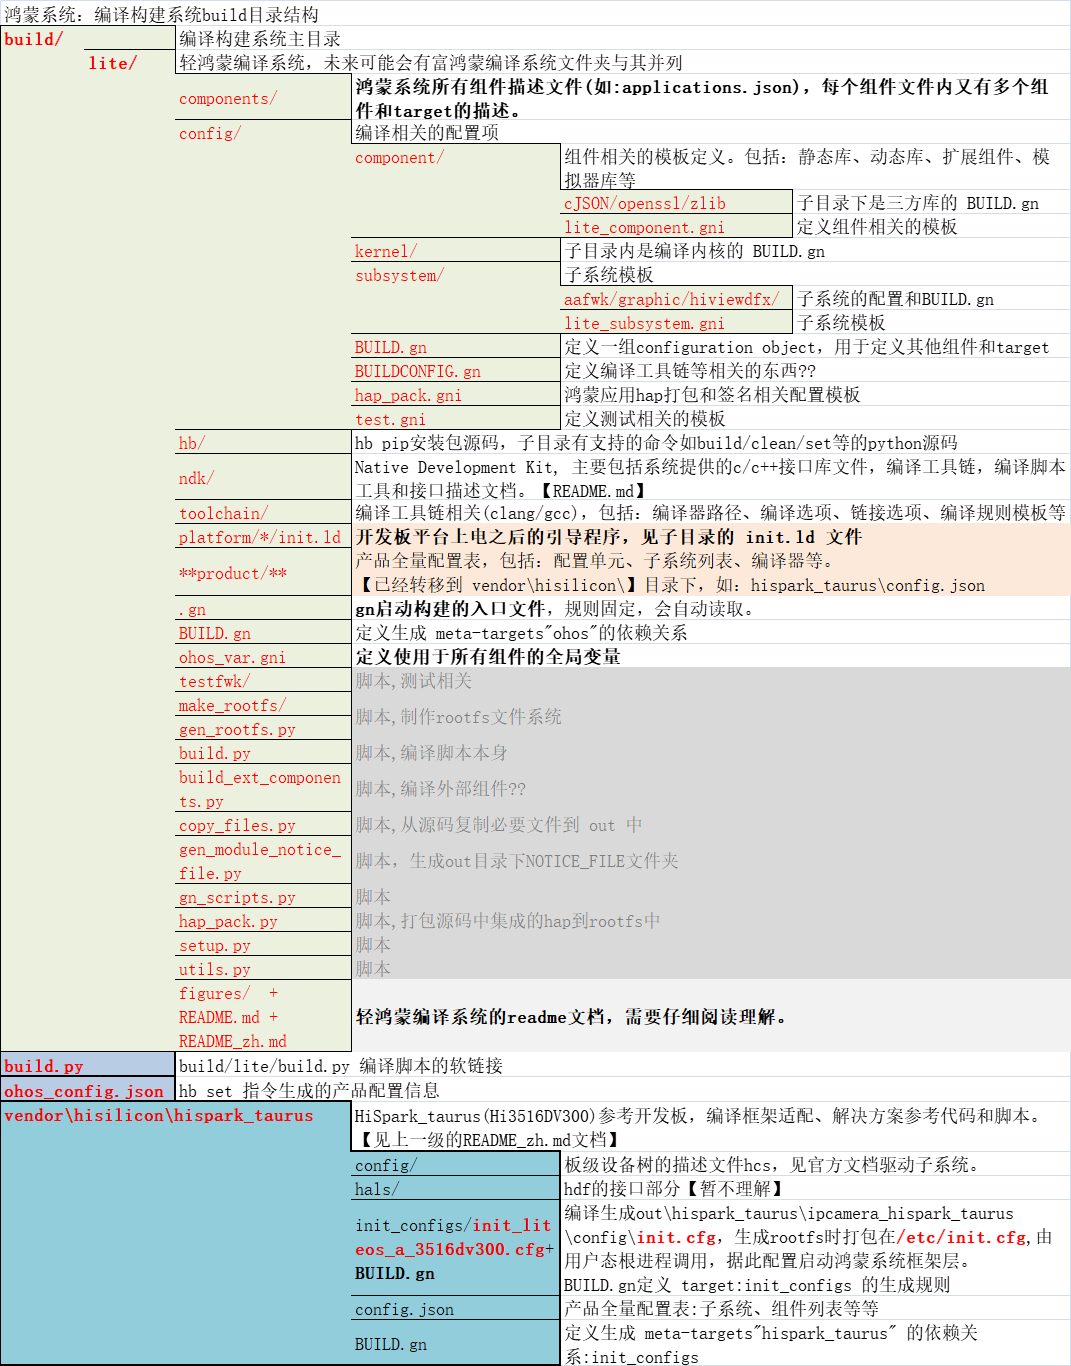Screen dimensions: 1071x1366
Task: Click the subsystem/ folder entry
Action: point(397,275)
